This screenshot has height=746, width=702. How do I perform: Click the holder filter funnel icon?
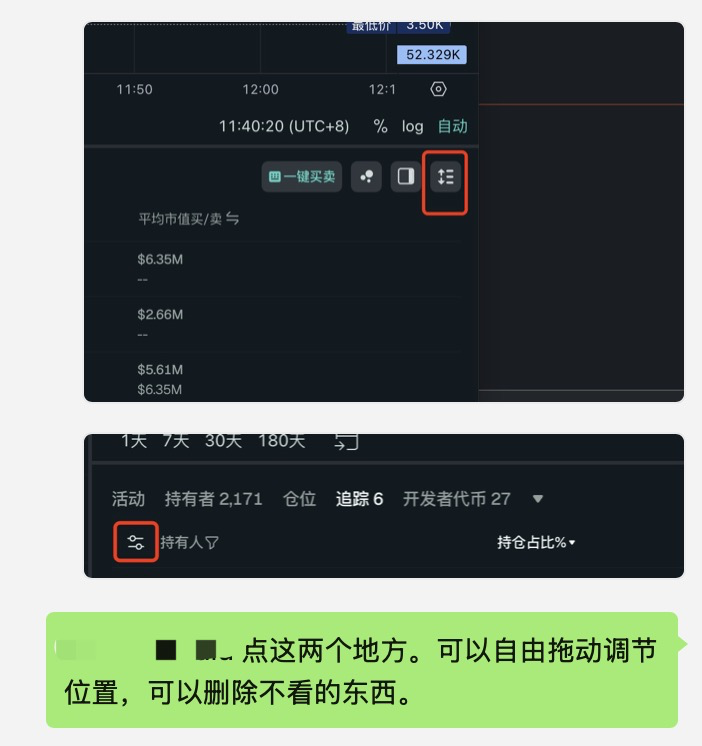[x=212, y=542]
